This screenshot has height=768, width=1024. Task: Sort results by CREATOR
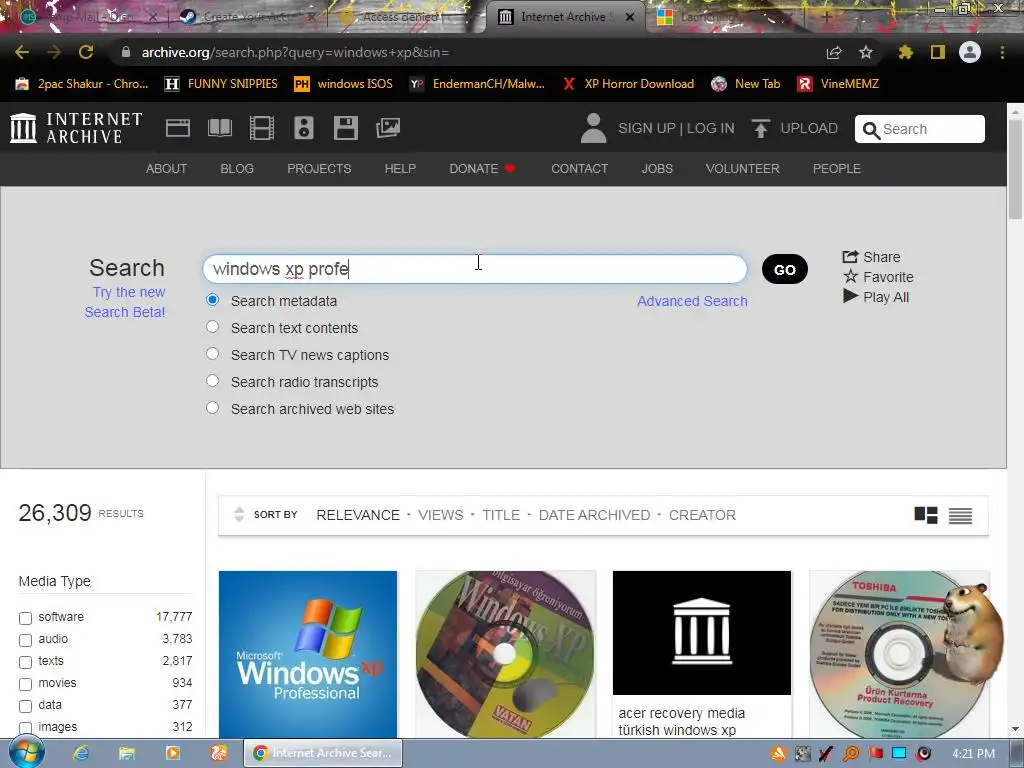(x=702, y=515)
